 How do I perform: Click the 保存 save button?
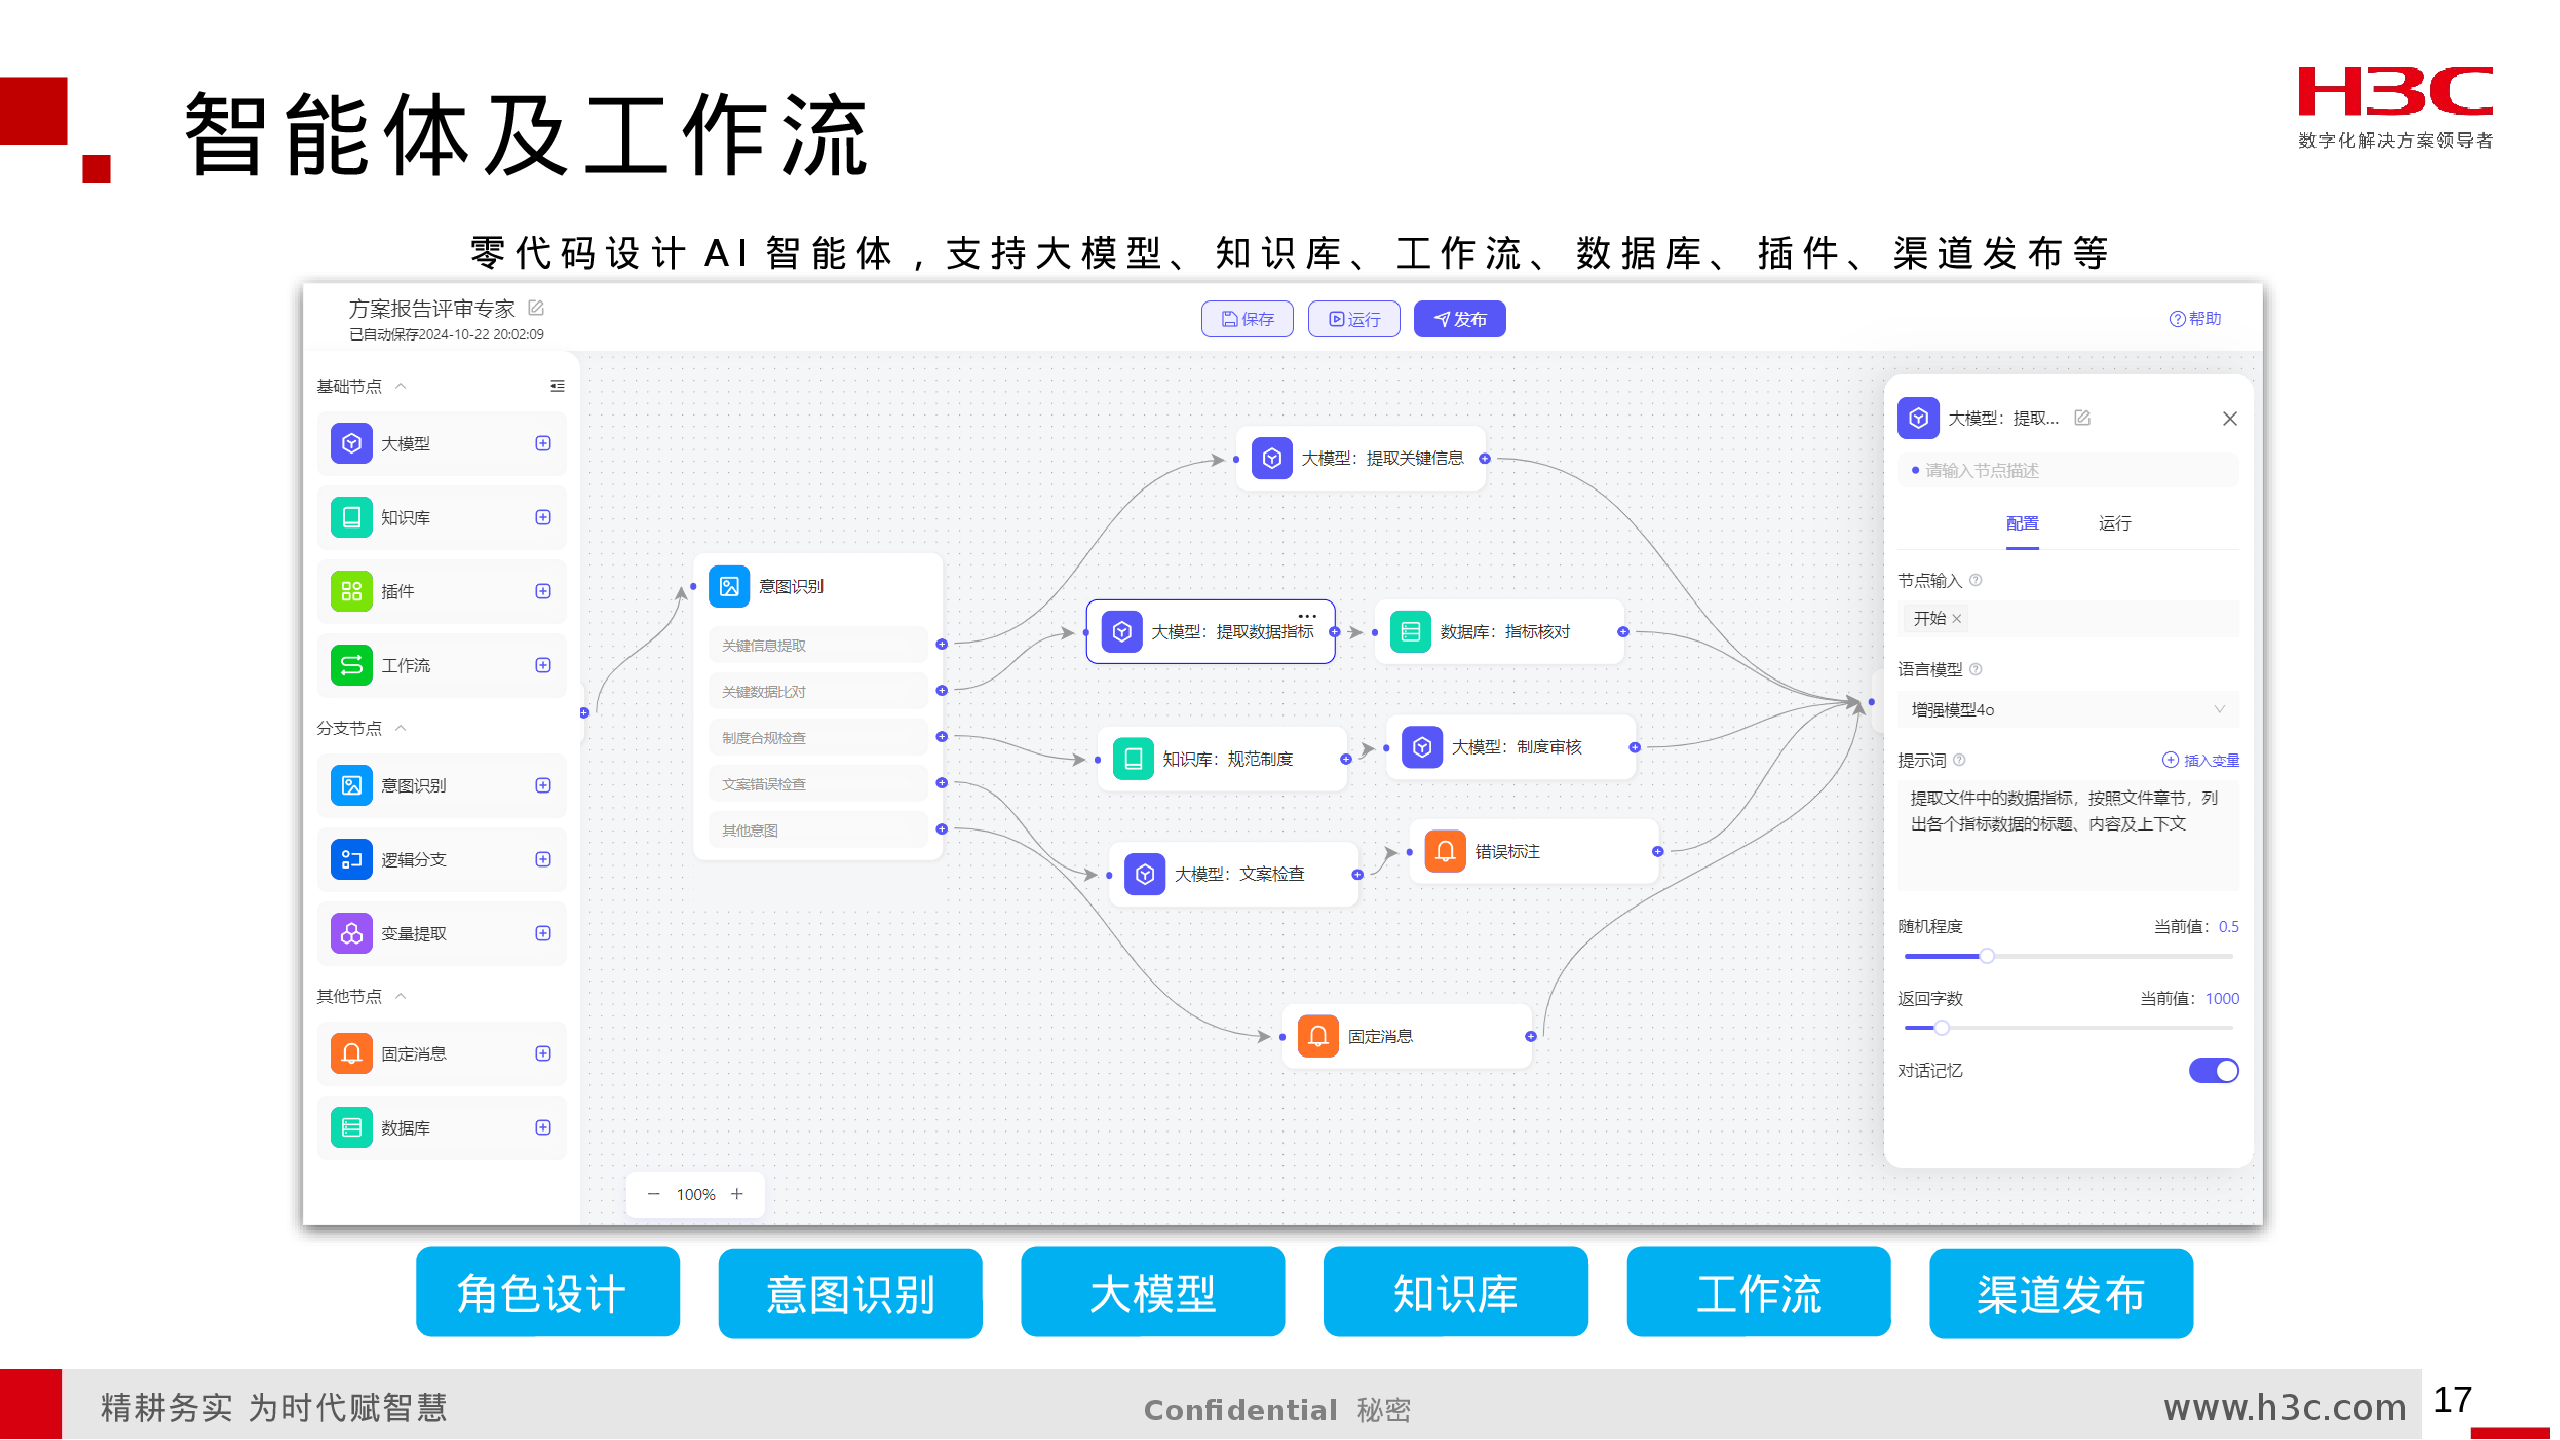1247,319
